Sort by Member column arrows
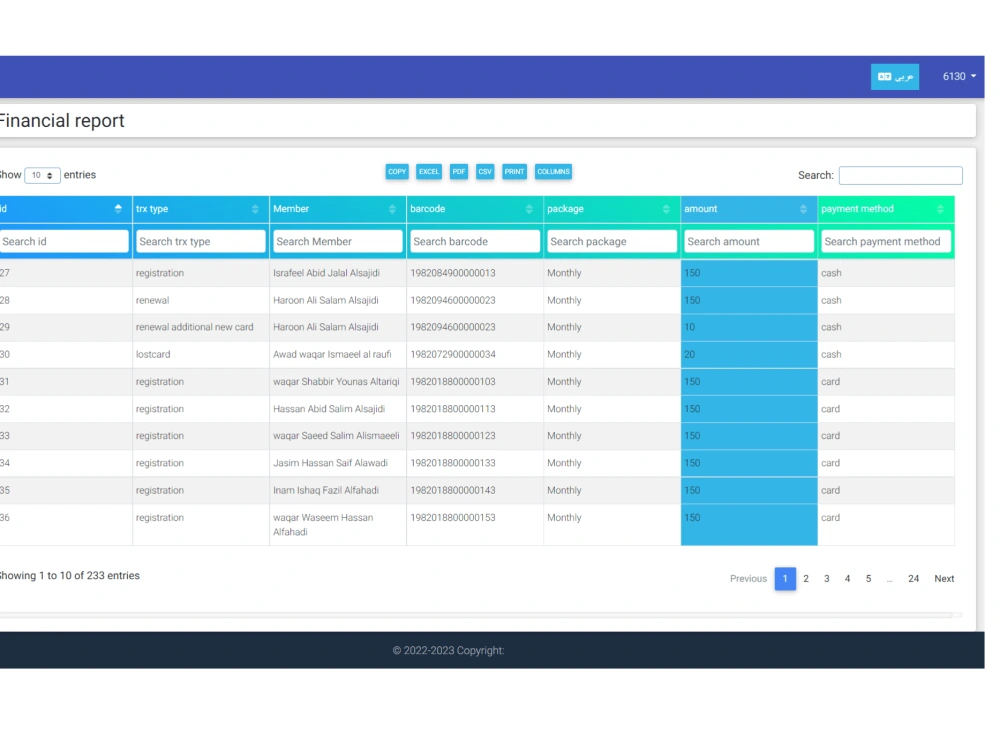This screenshot has height=750, width=1000. [x=392, y=209]
